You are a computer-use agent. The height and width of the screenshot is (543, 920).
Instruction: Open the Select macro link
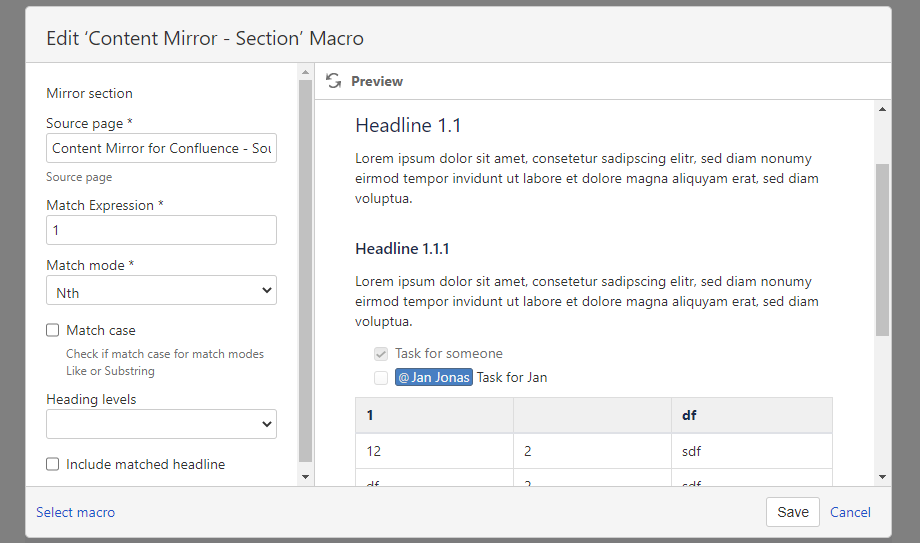tap(75, 512)
